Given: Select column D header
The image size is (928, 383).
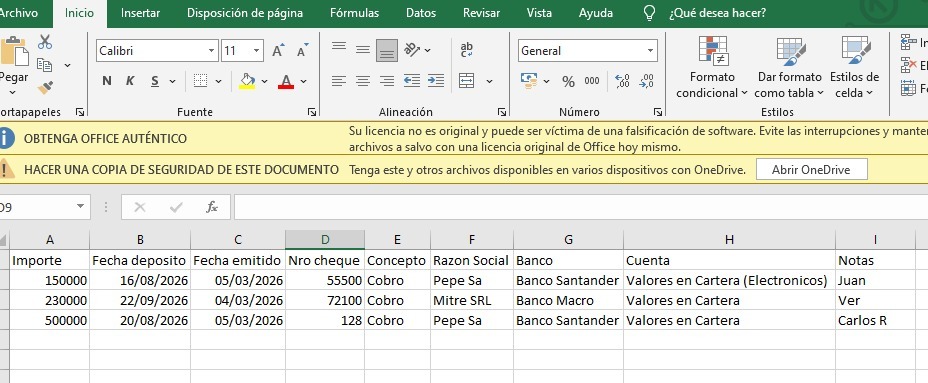Looking at the screenshot, I should (x=325, y=240).
